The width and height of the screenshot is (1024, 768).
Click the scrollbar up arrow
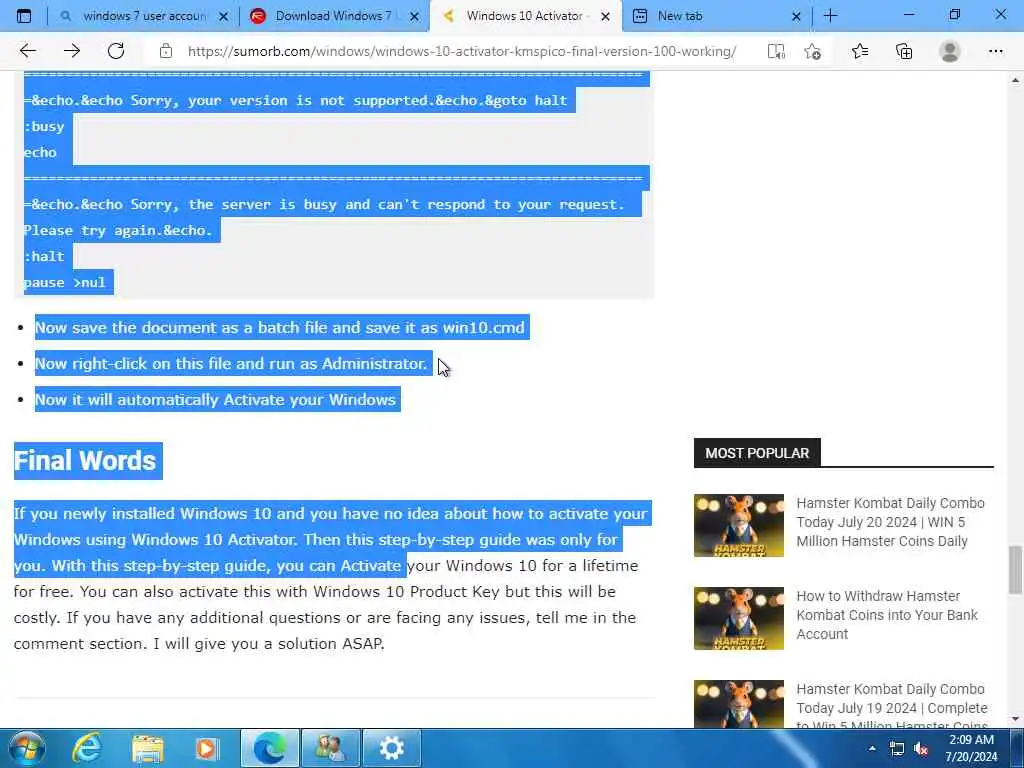[1016, 80]
